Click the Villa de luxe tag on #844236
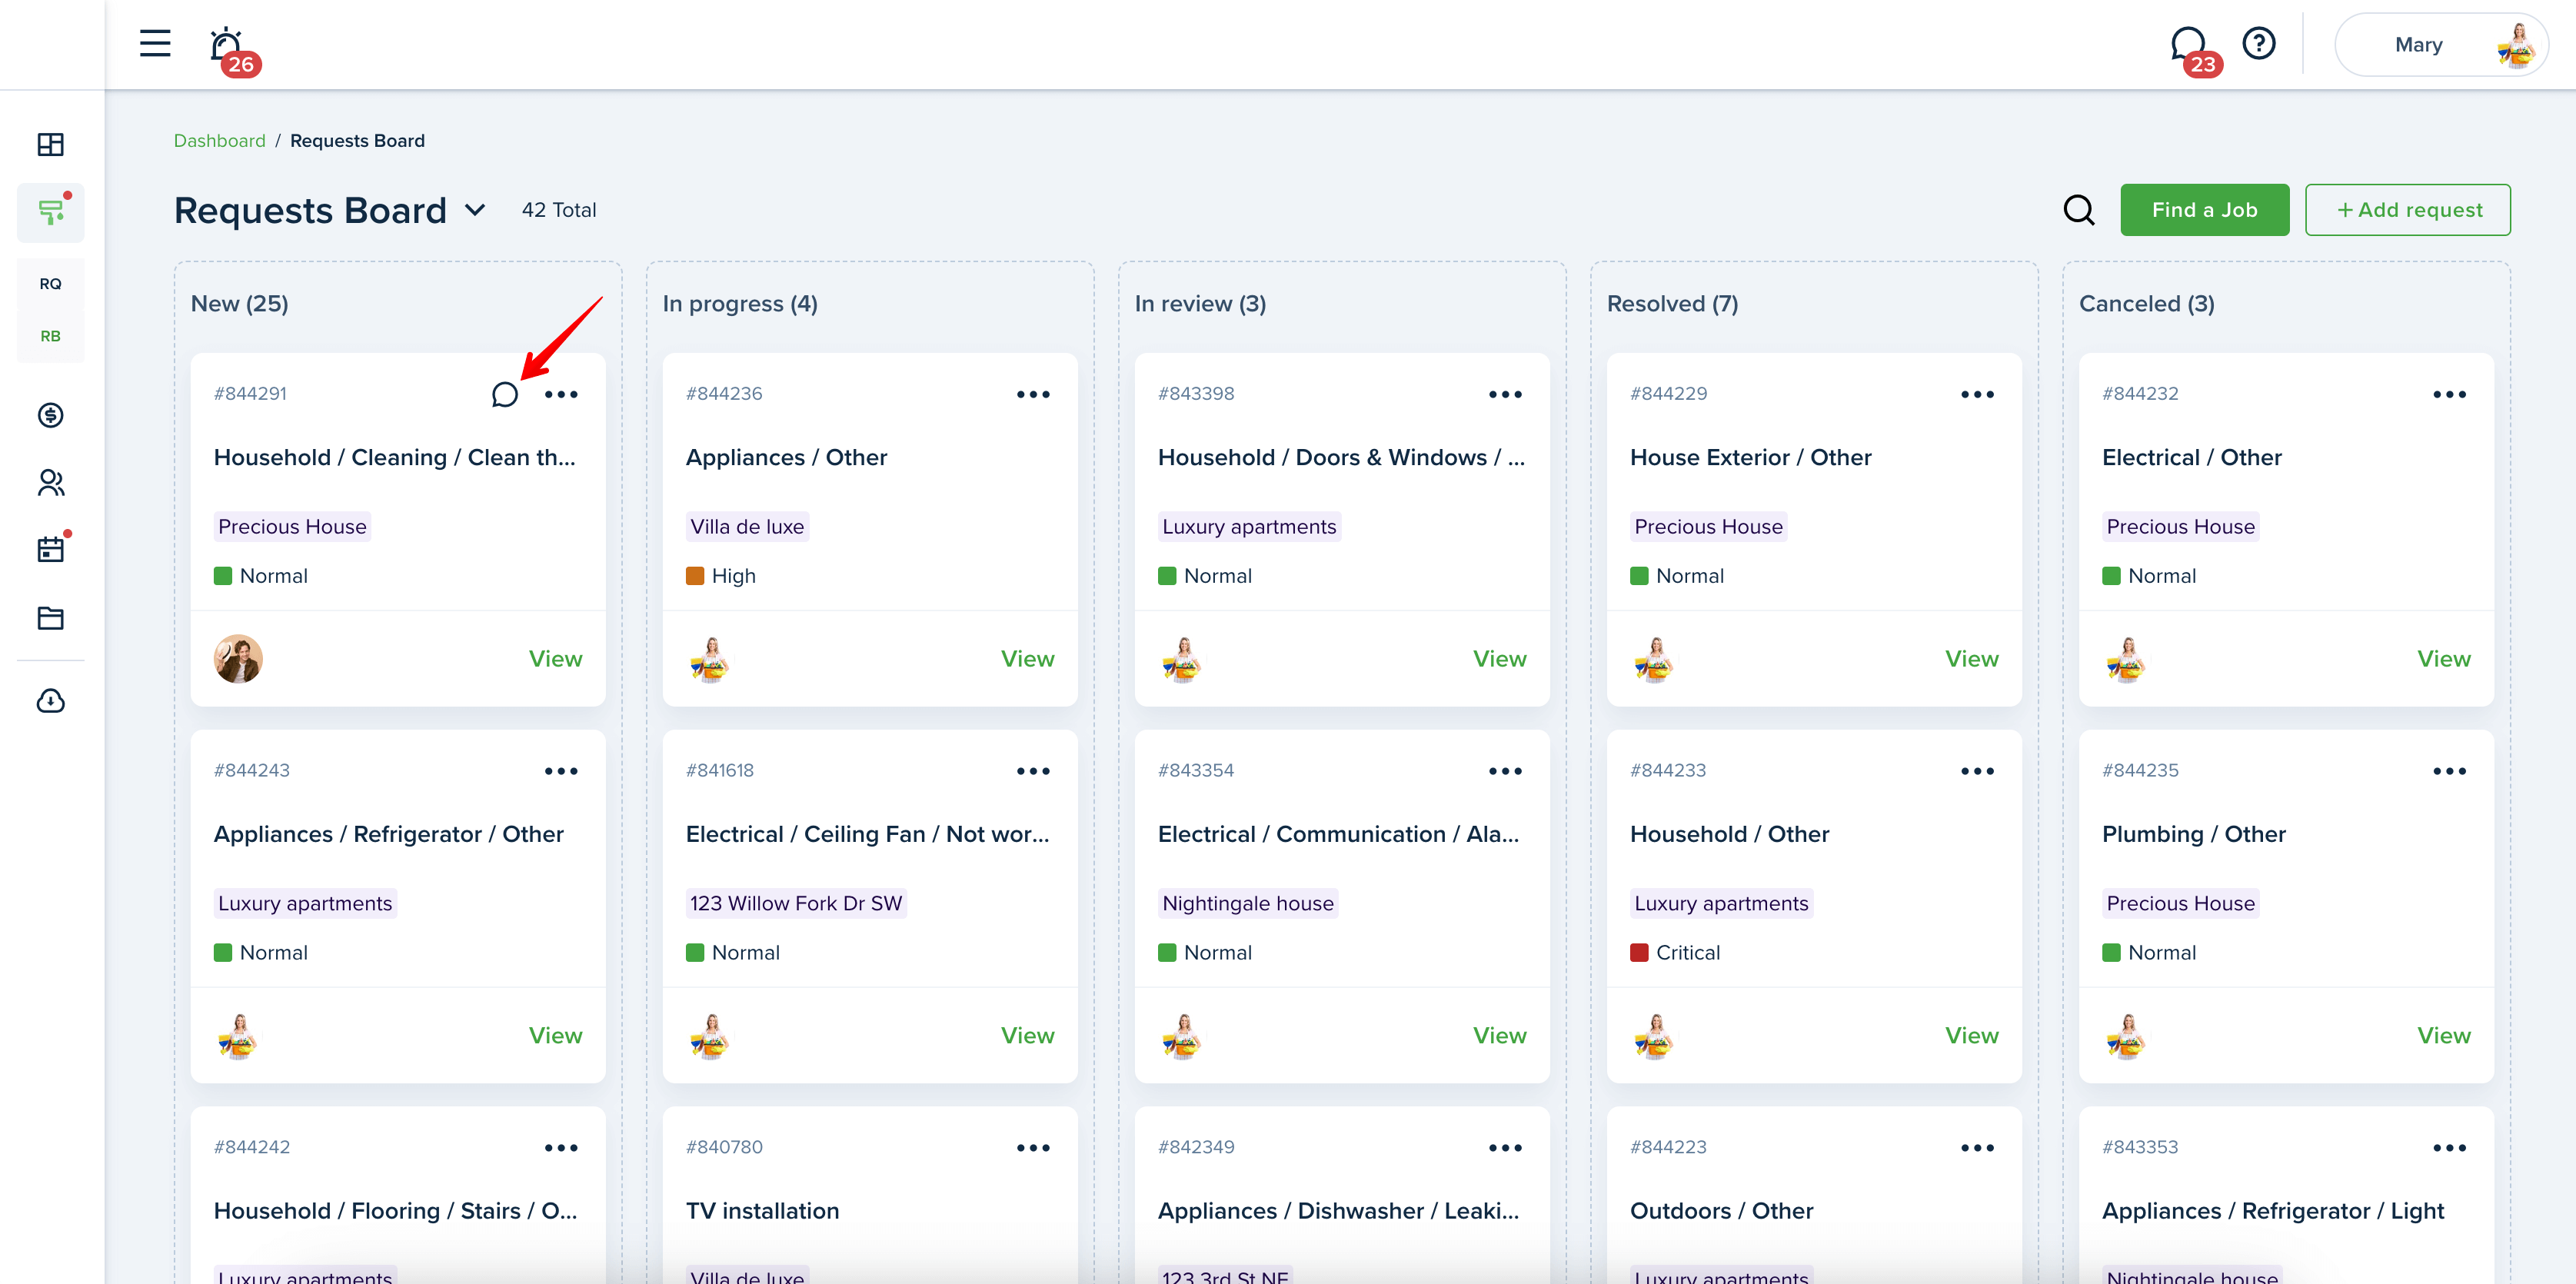Screen dimensions: 2576x1284 [747, 527]
